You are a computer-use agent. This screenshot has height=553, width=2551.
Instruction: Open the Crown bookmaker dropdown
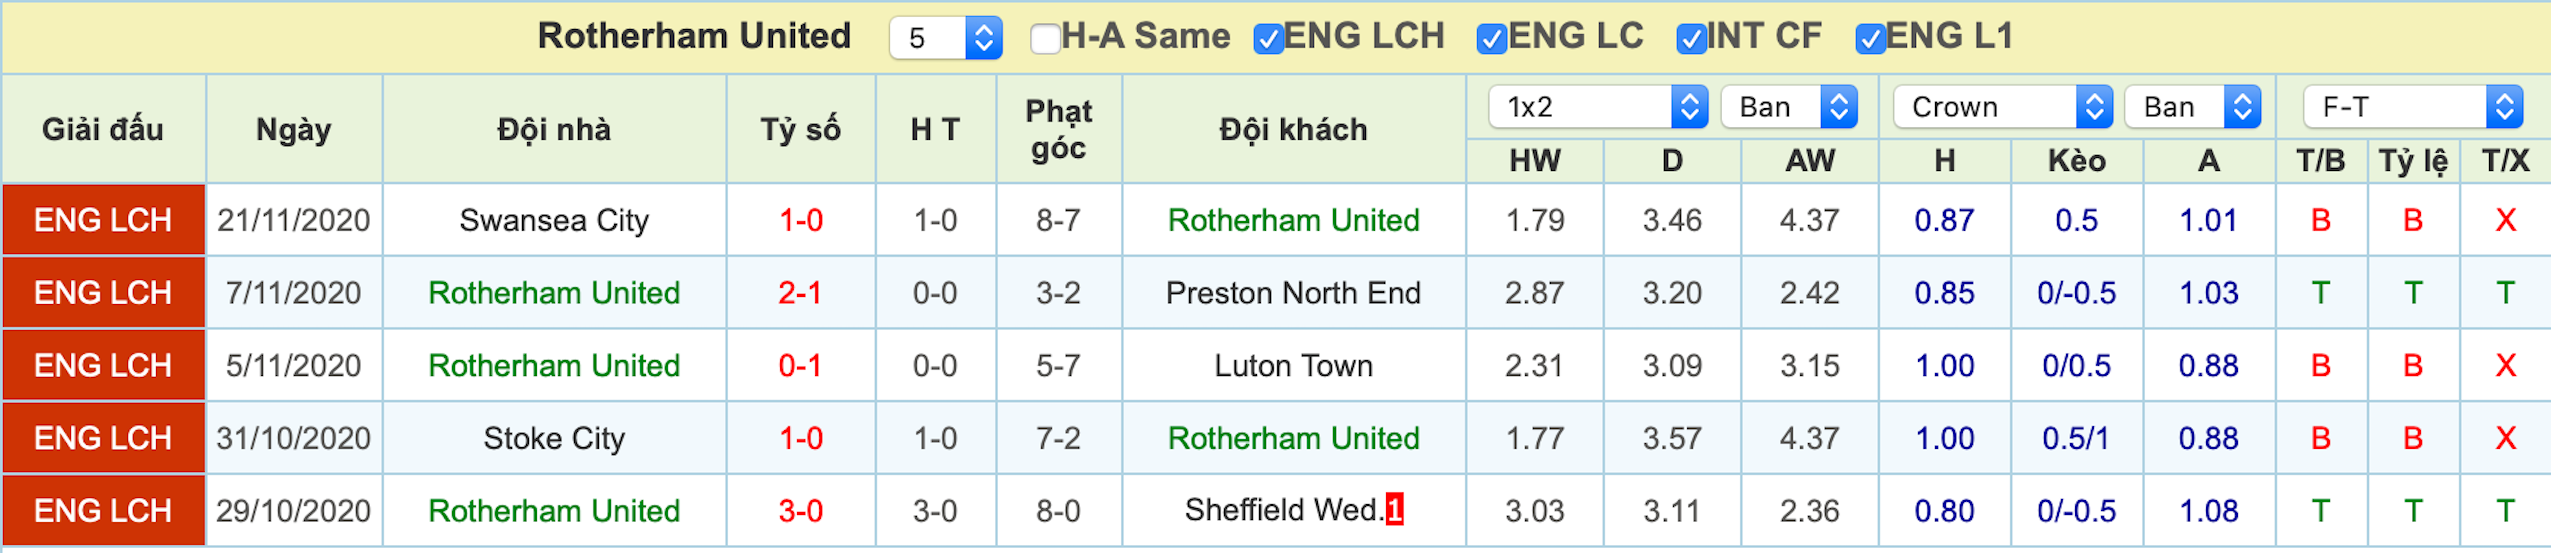pyautogui.click(x=2002, y=106)
